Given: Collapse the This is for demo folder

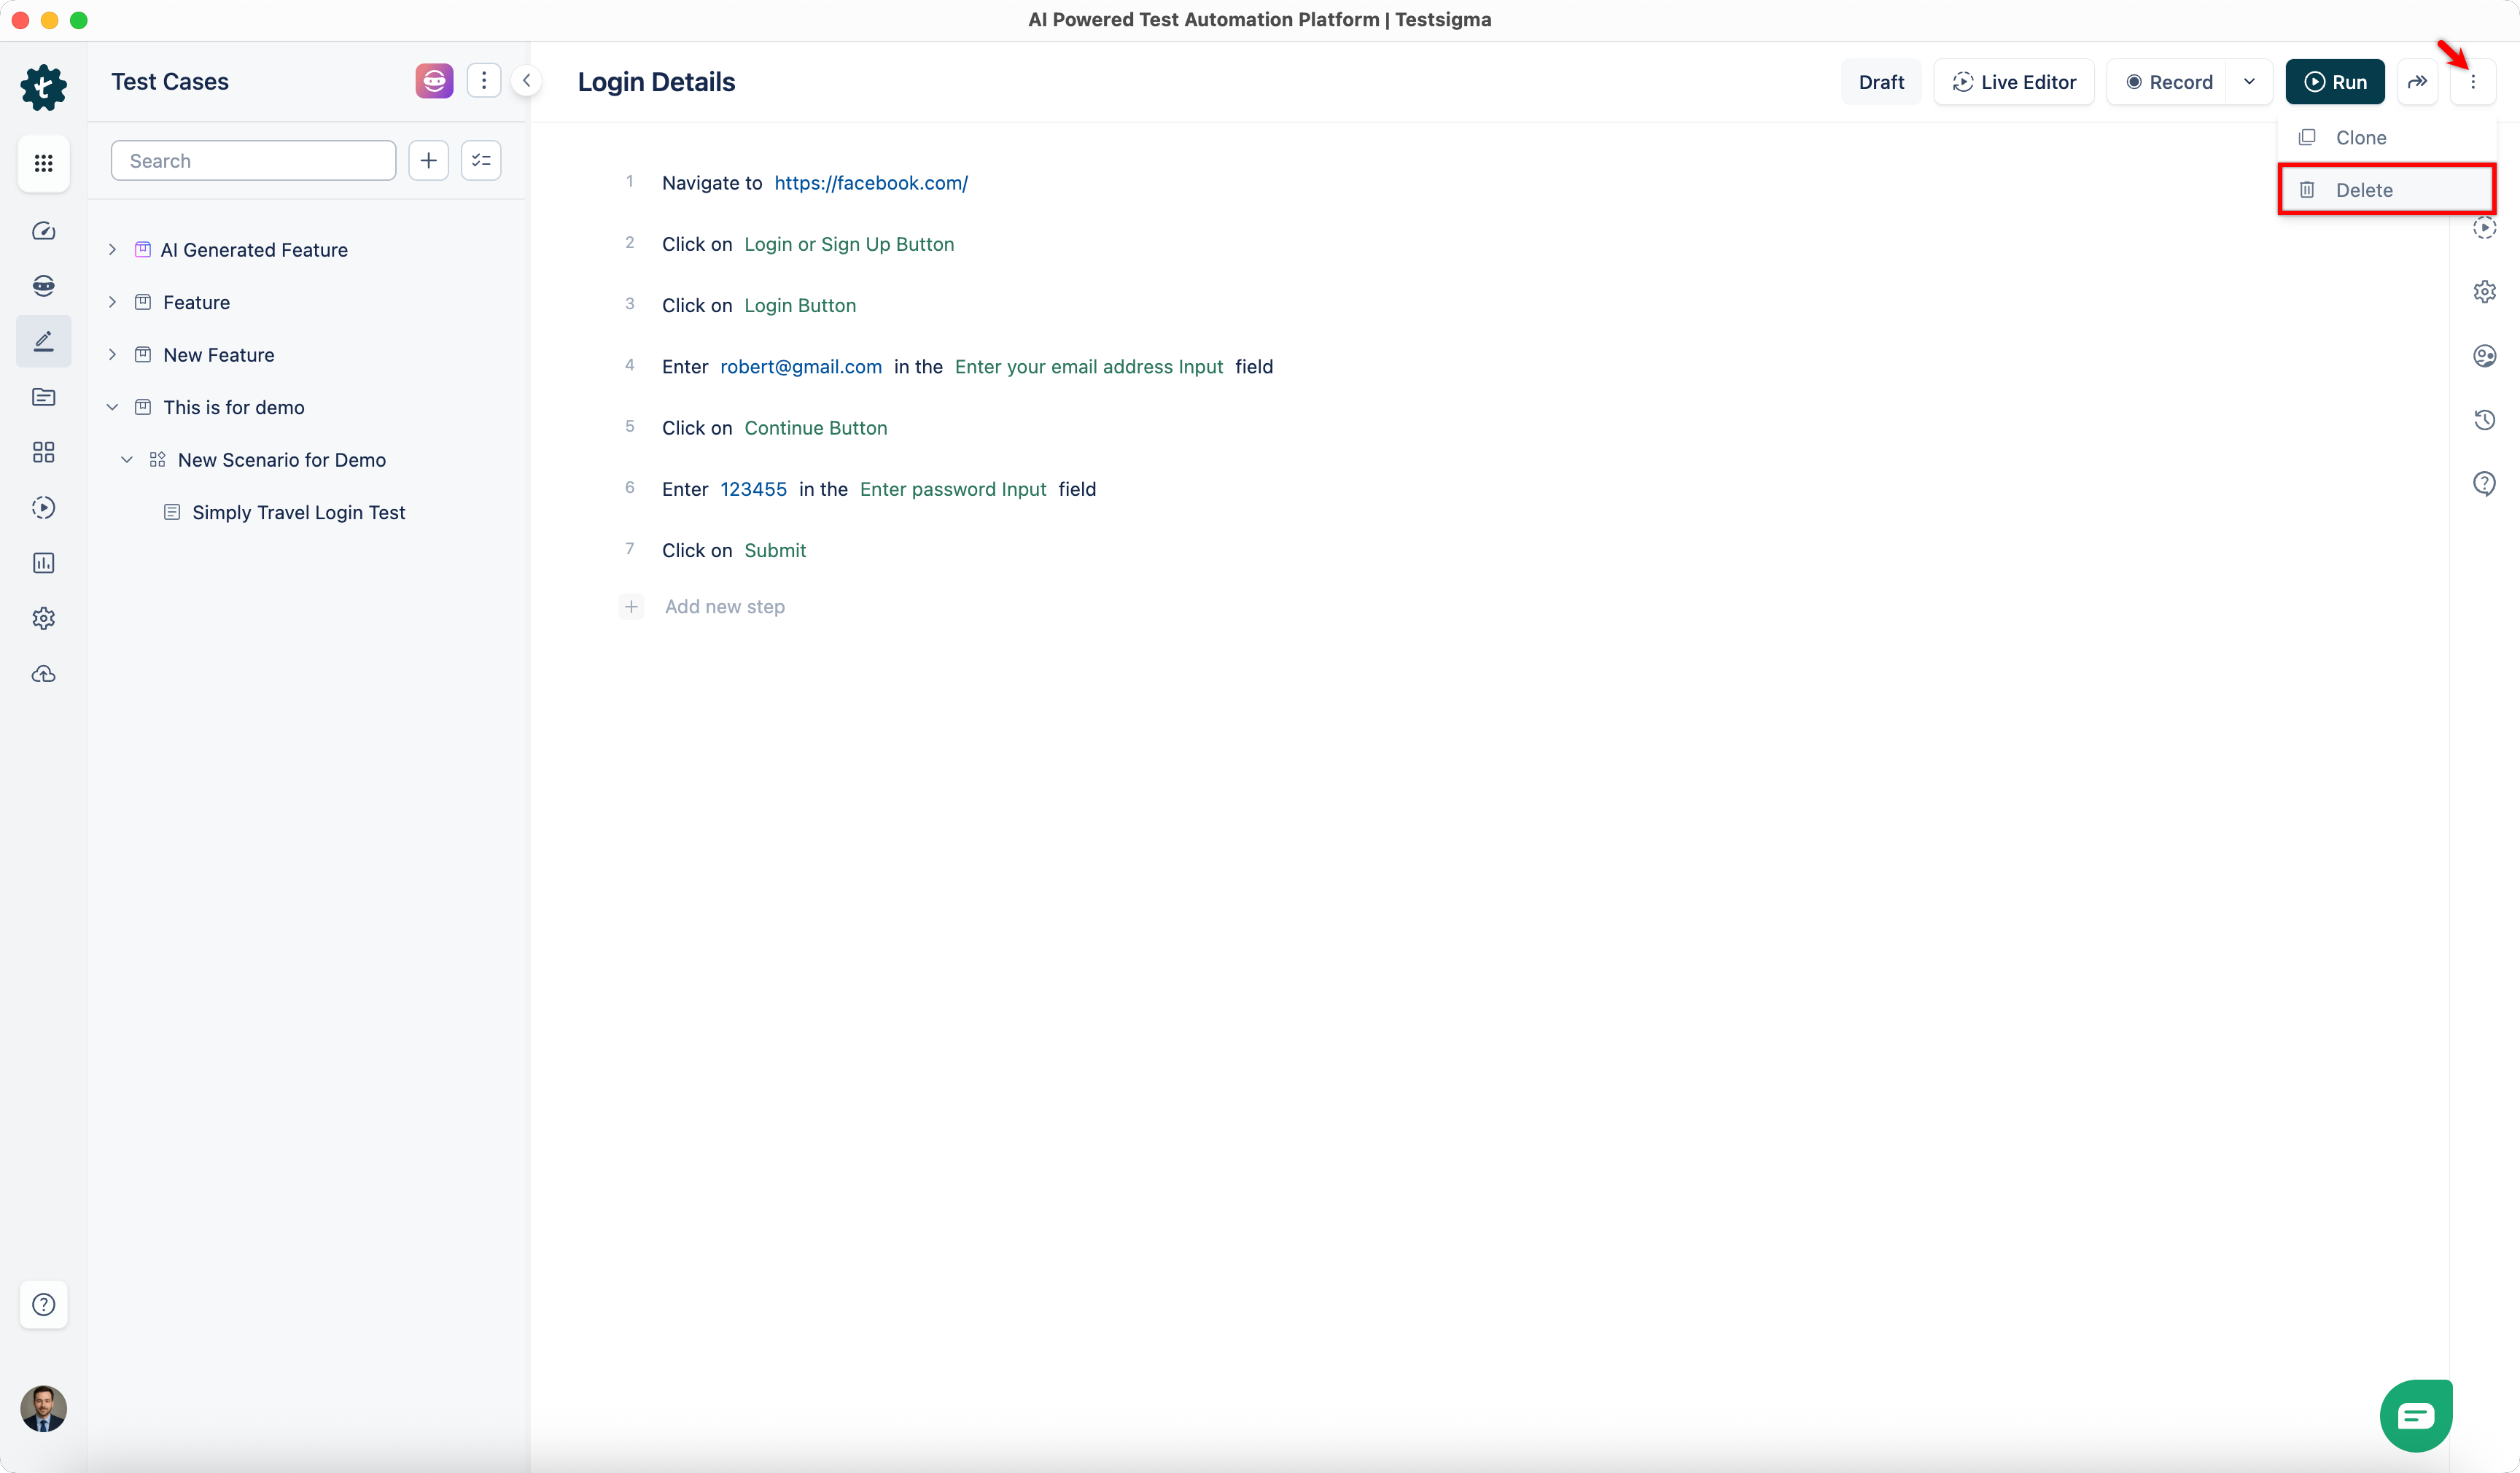Looking at the screenshot, I should [112, 406].
